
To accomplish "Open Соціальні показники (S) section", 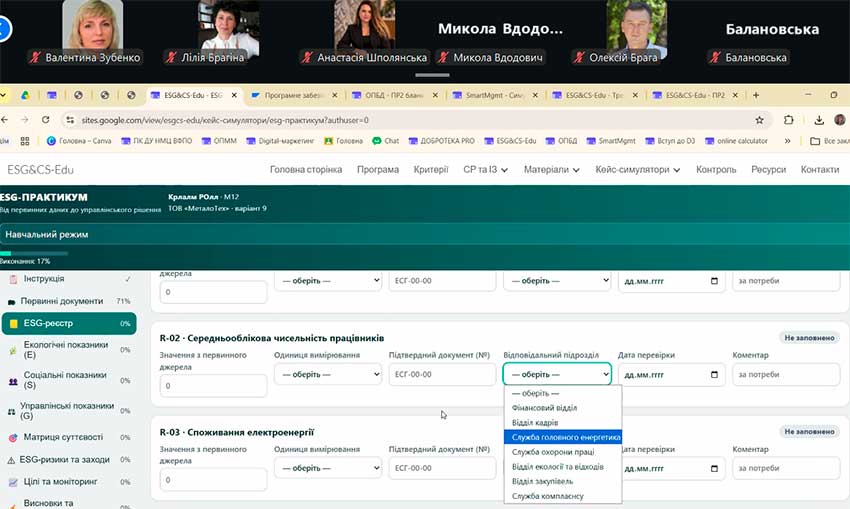I will [x=69, y=380].
